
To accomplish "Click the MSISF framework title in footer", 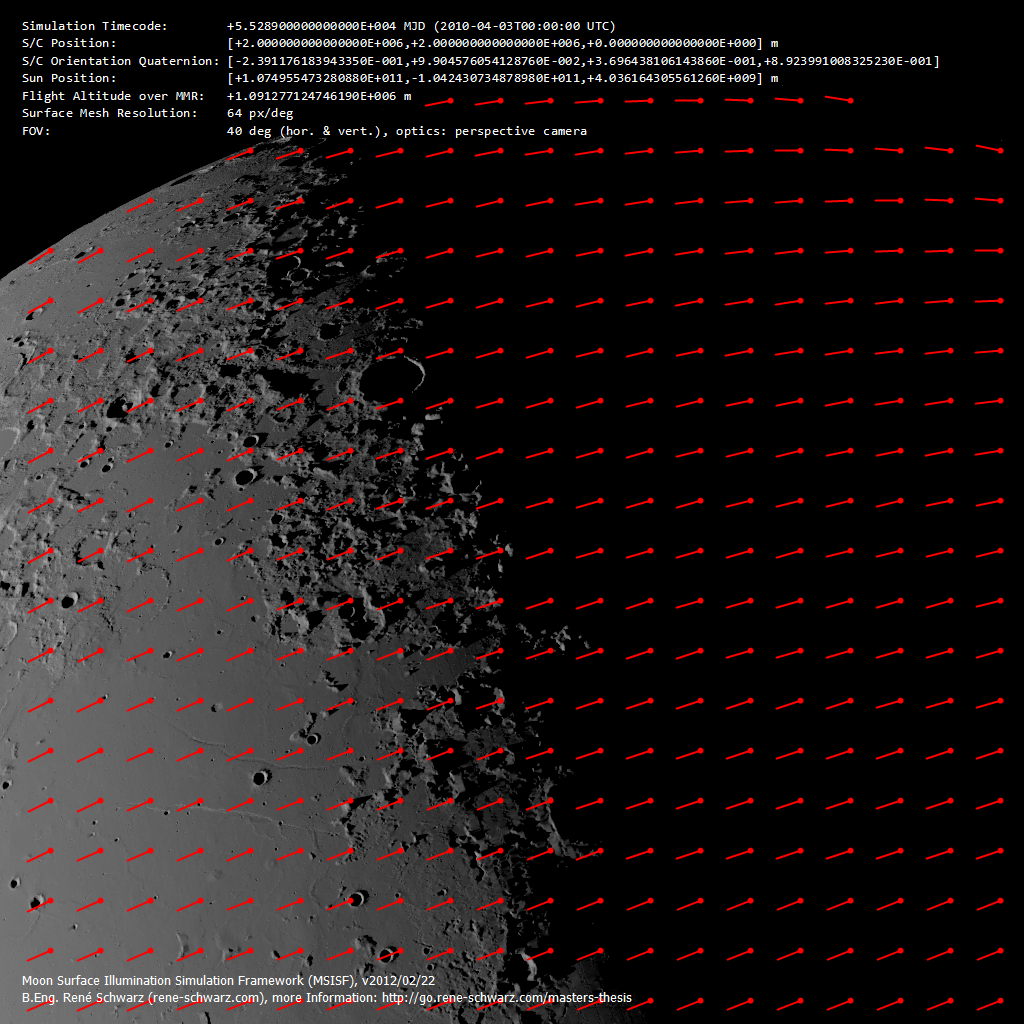I will pos(228,981).
